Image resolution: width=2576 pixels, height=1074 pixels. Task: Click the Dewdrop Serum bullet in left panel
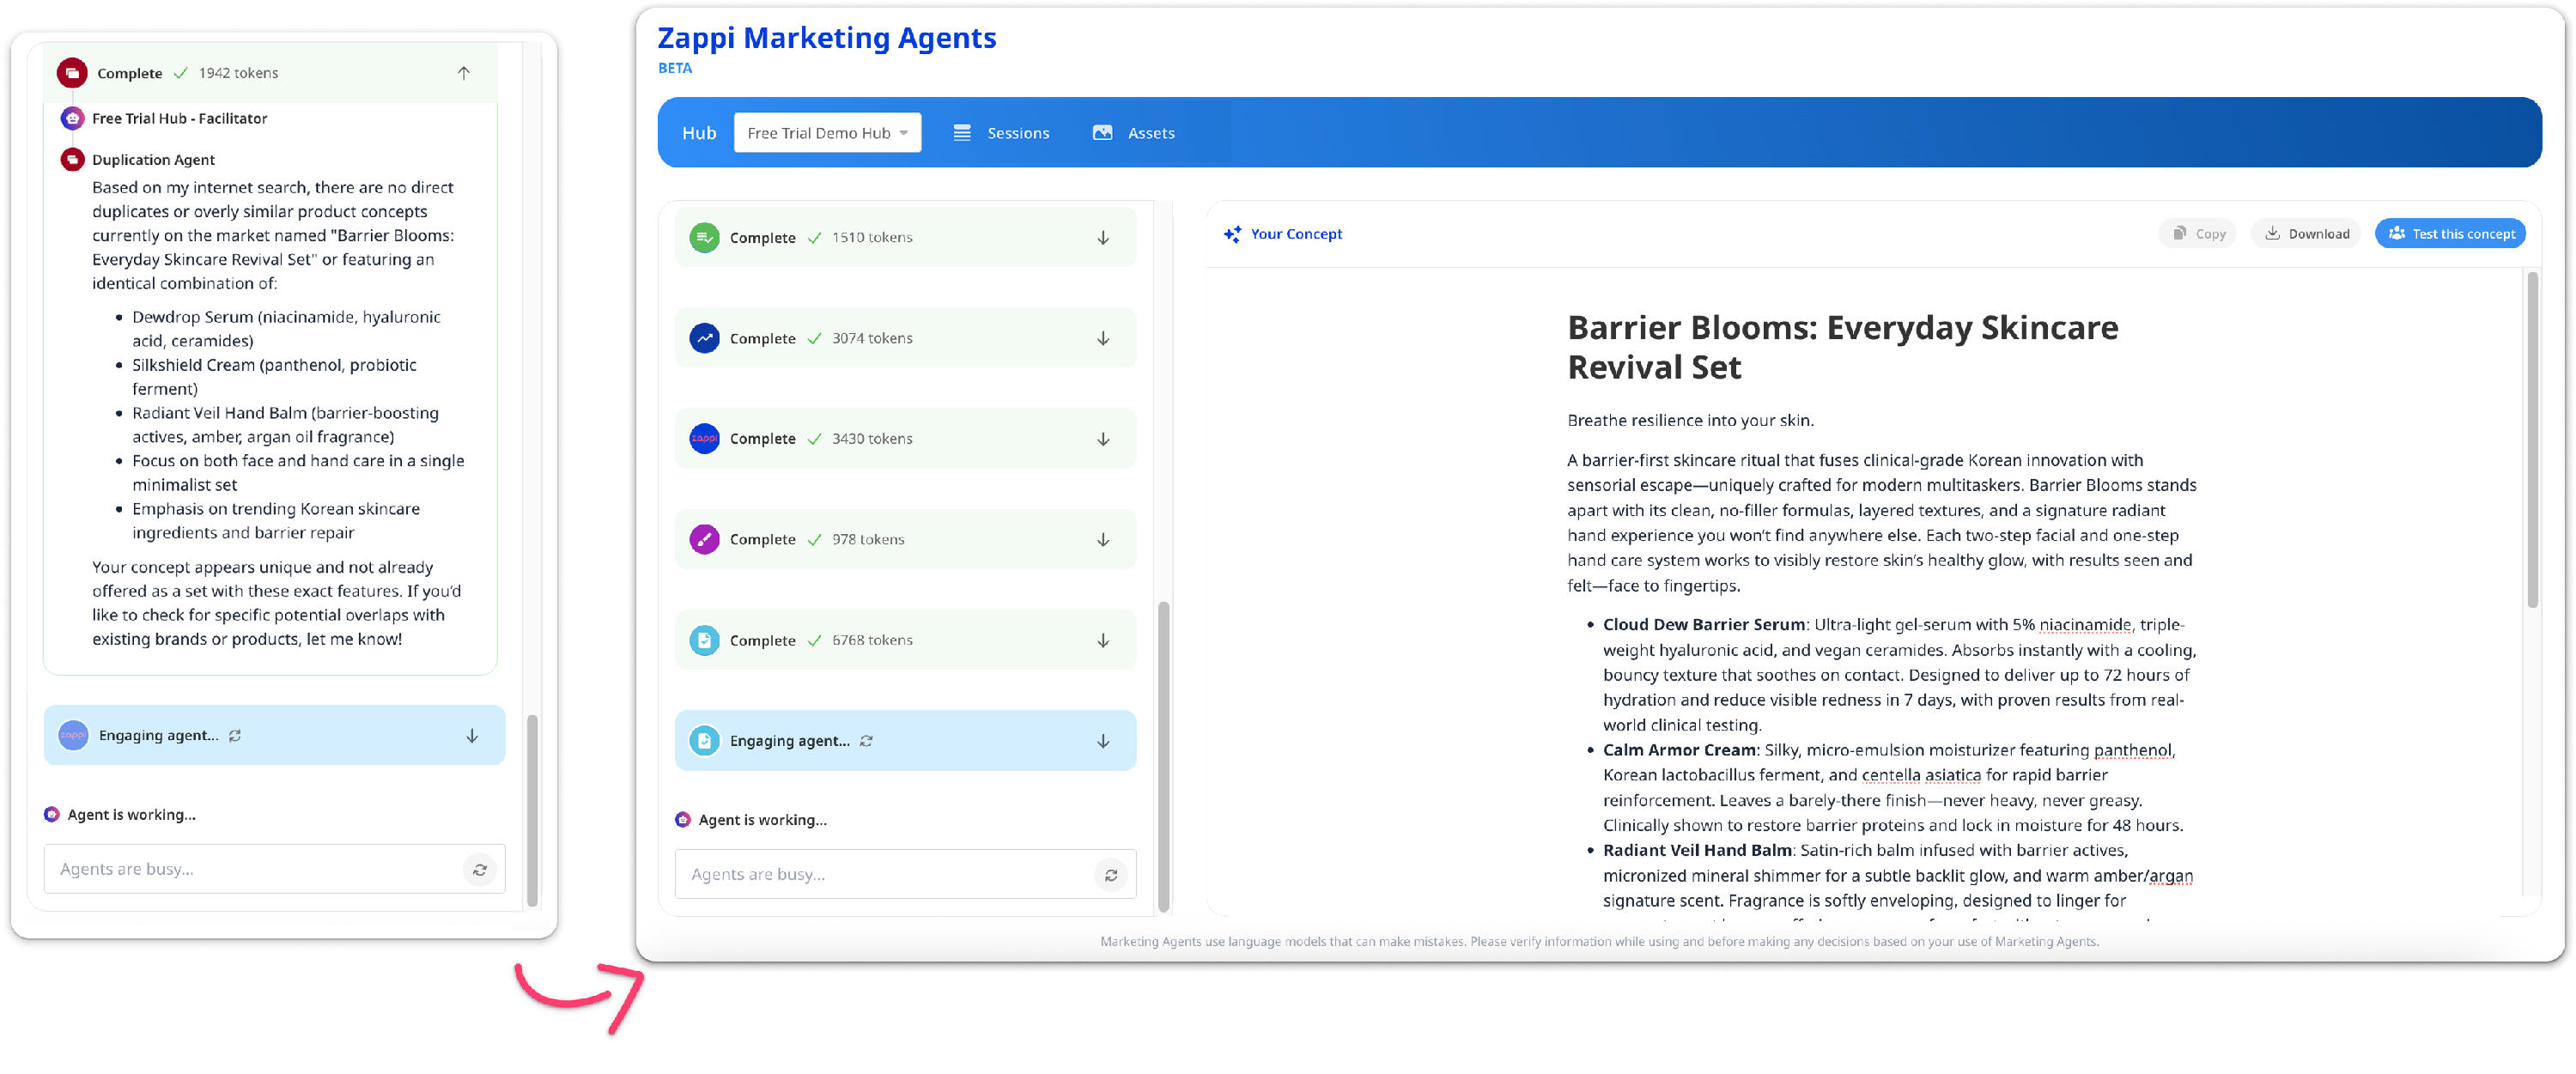click(x=286, y=328)
